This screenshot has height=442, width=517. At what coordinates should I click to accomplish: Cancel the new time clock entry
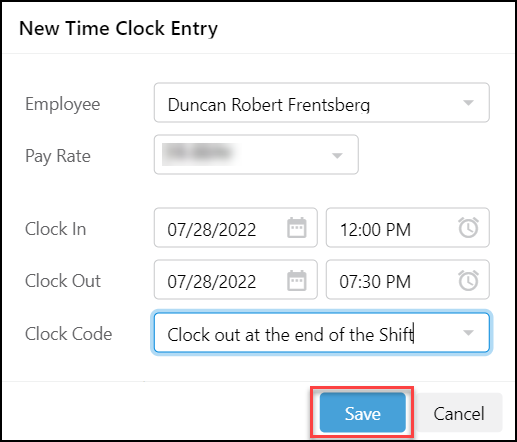(459, 413)
